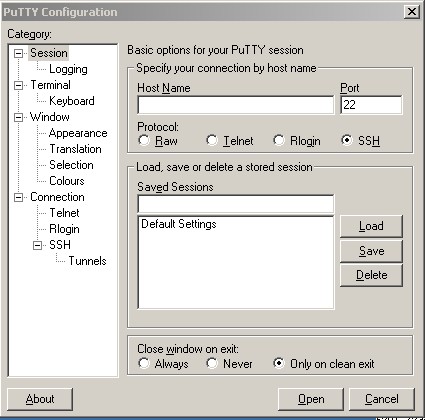Collapse the Connection category node
Screen dimensions: 425x420
19,197
